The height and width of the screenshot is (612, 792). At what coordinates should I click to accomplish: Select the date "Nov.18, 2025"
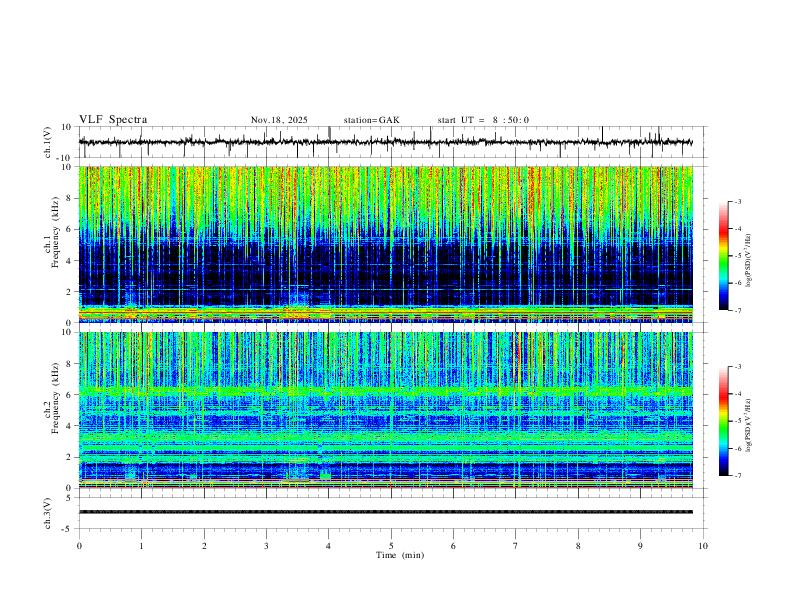pos(279,120)
